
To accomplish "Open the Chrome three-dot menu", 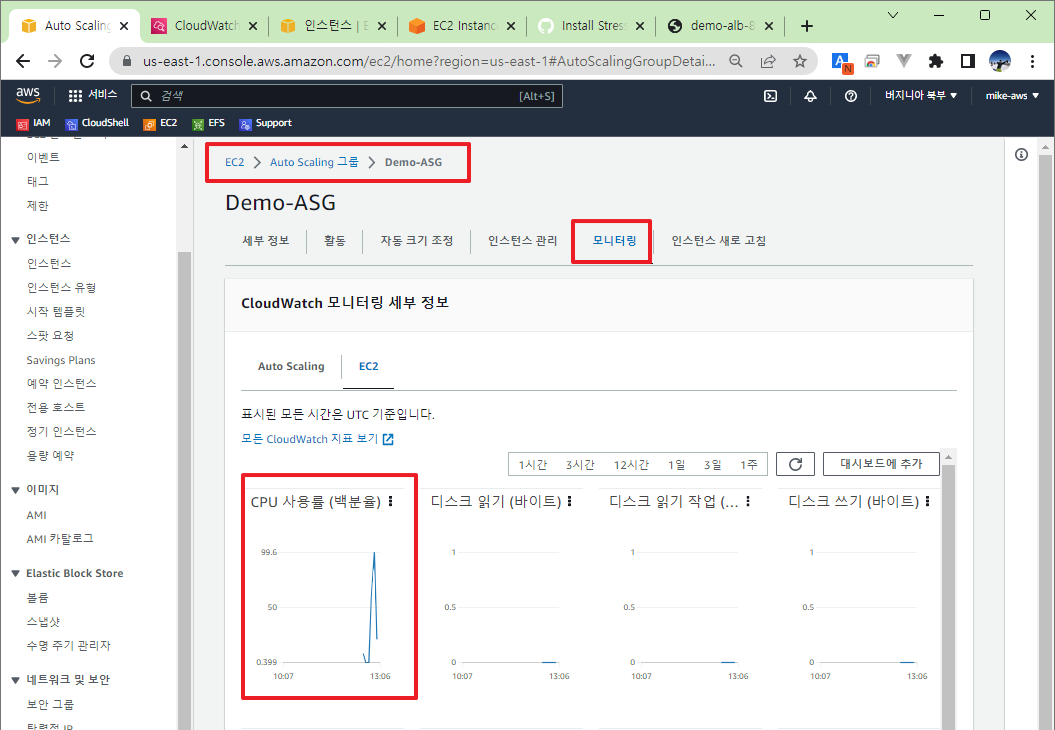I will [1032, 61].
